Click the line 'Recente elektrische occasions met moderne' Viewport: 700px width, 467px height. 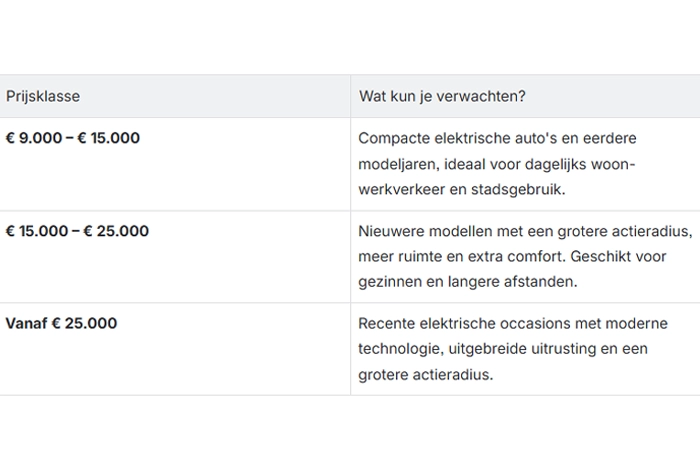click(513, 323)
